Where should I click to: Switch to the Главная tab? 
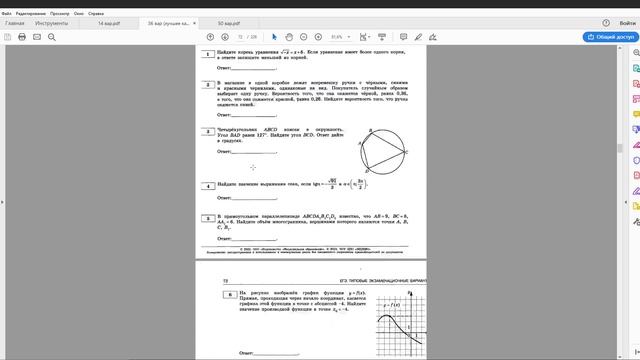point(15,23)
